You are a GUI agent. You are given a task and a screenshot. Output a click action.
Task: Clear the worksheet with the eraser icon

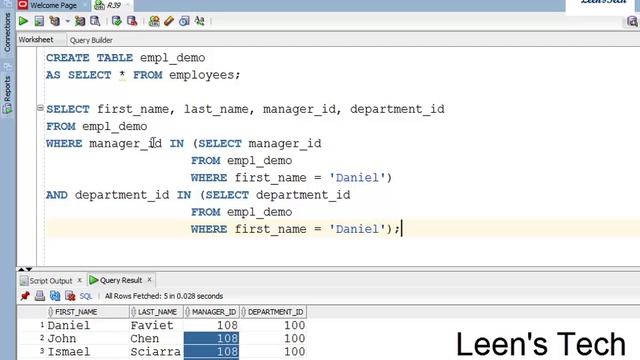[169, 21]
